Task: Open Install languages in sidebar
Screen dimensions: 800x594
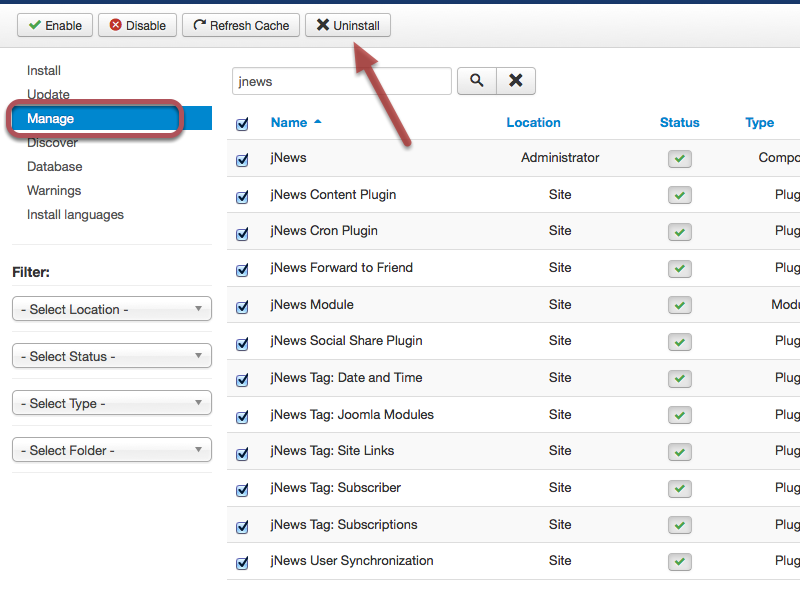Action: 76,214
